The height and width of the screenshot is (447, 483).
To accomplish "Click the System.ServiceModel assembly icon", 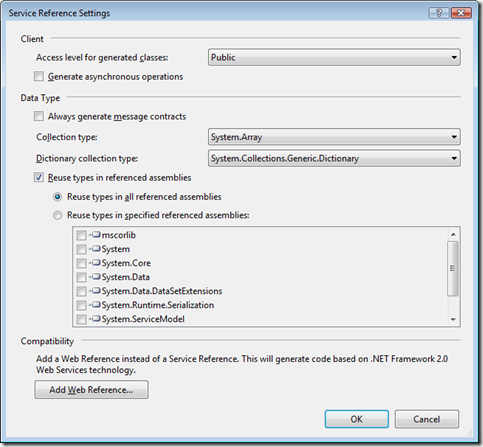I will pos(96,319).
